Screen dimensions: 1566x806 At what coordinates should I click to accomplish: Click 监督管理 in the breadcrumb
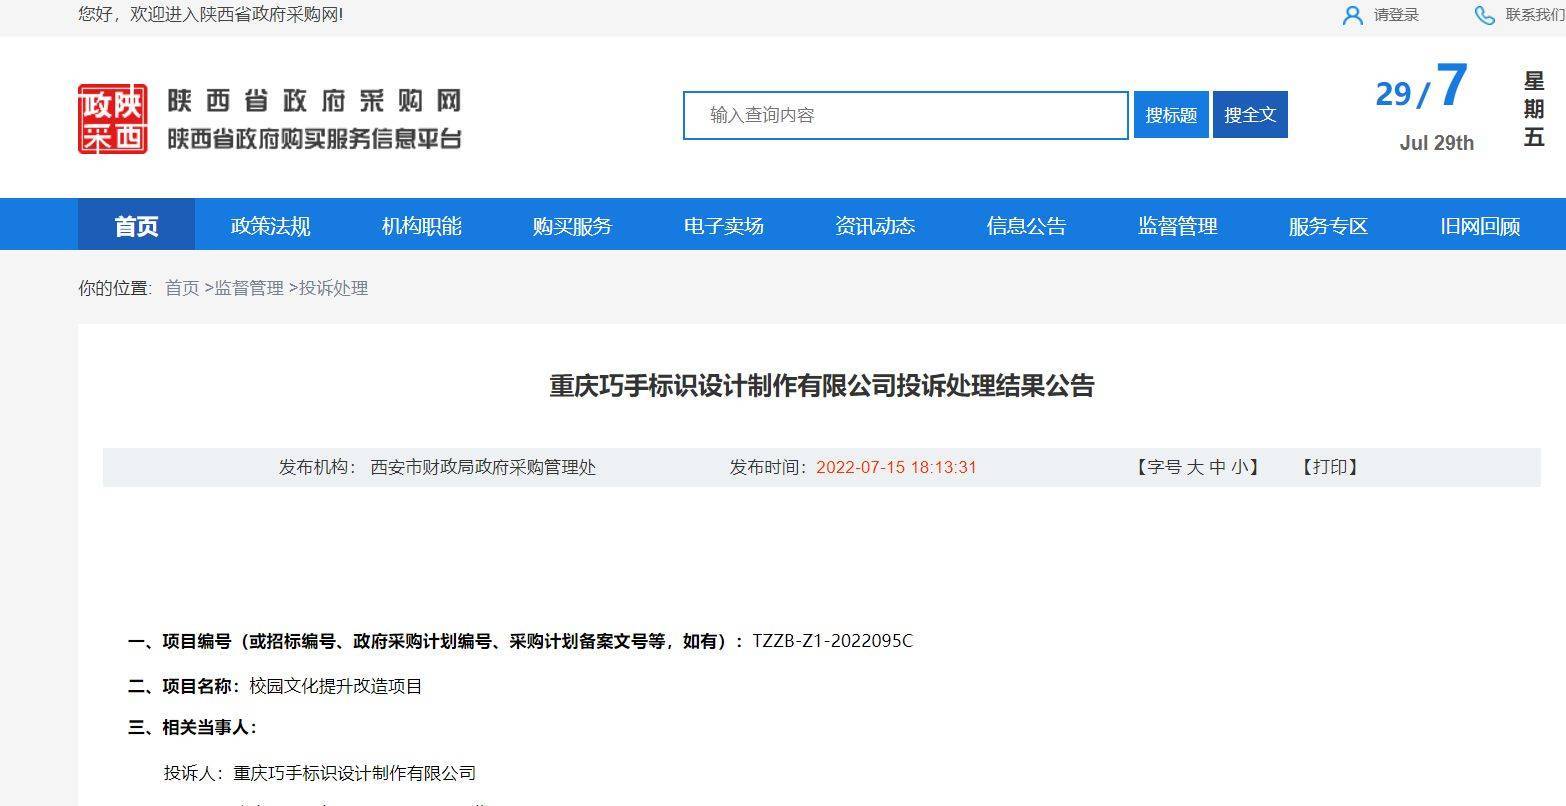coord(249,288)
